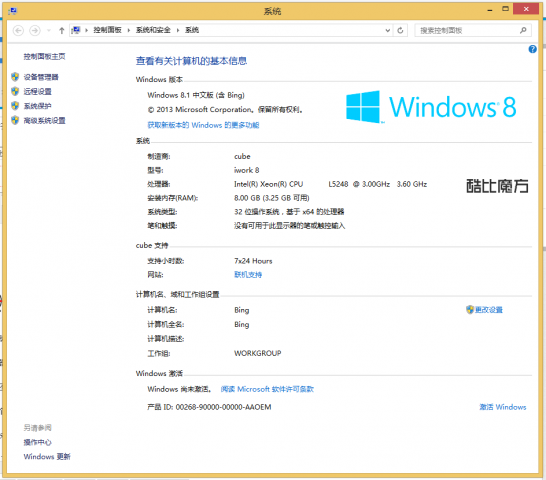The height and width of the screenshot is (480, 546).
Task: Expand the chevron after 控制面板 breadcrumb
Action: coord(128,30)
